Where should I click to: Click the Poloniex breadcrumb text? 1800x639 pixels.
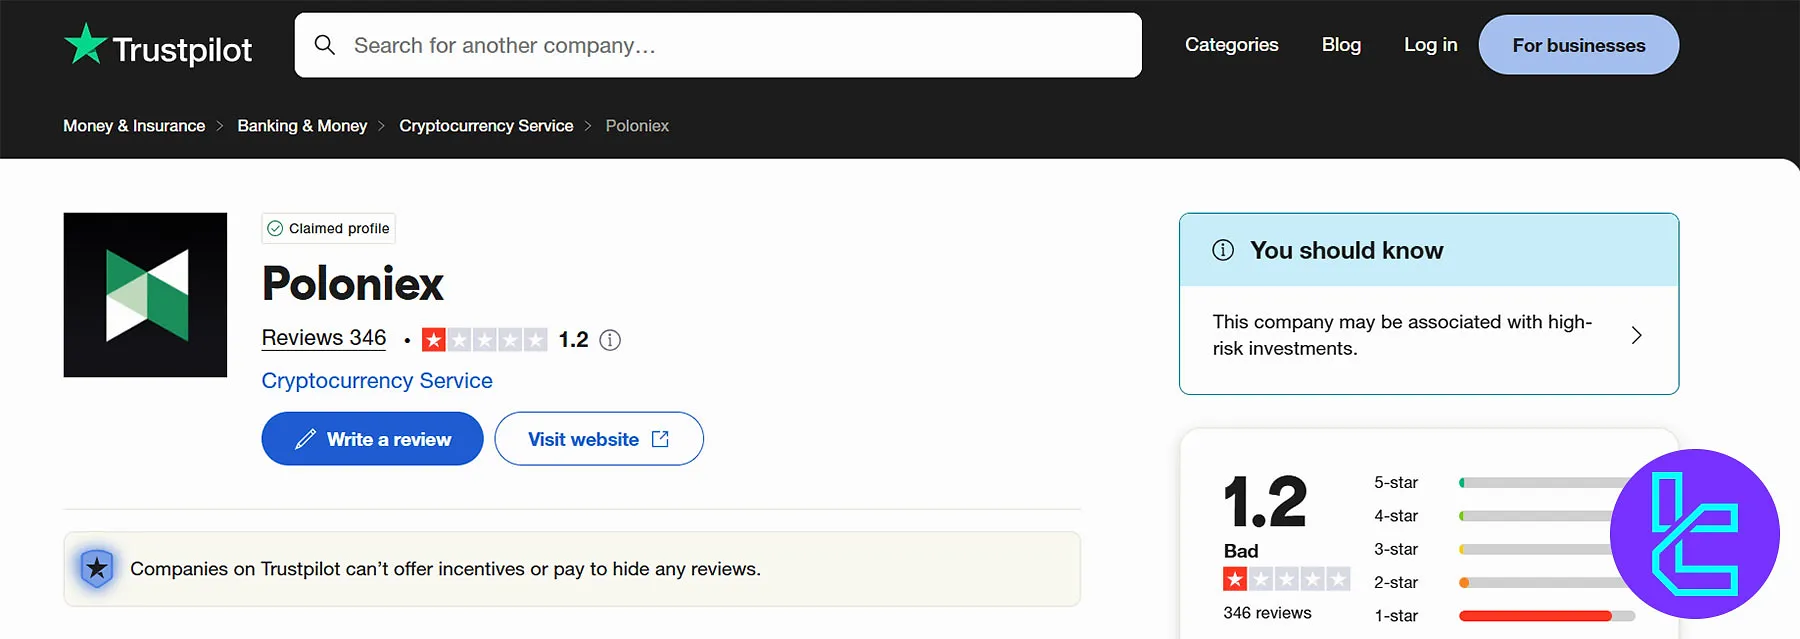(x=637, y=126)
